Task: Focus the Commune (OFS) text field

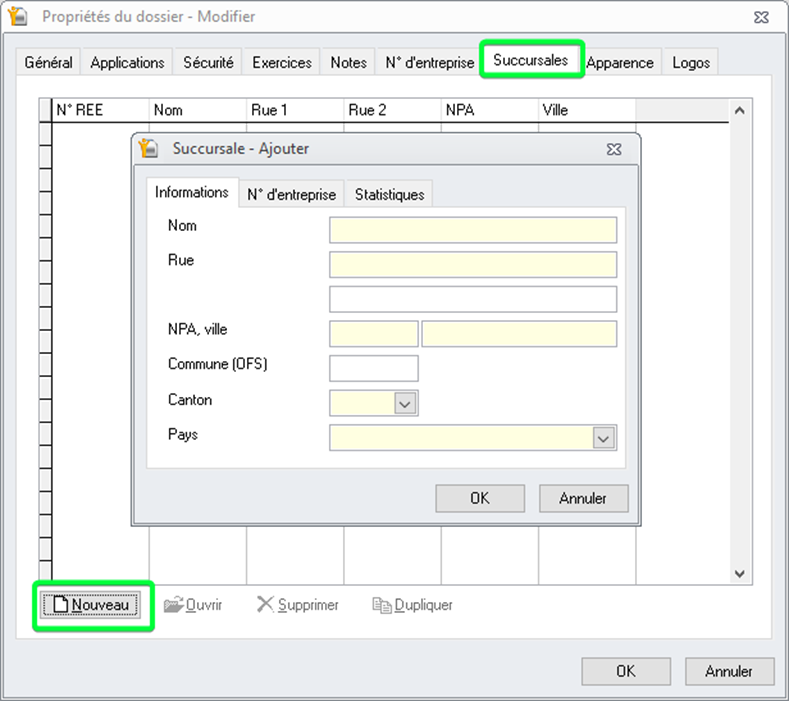Action: [x=373, y=368]
